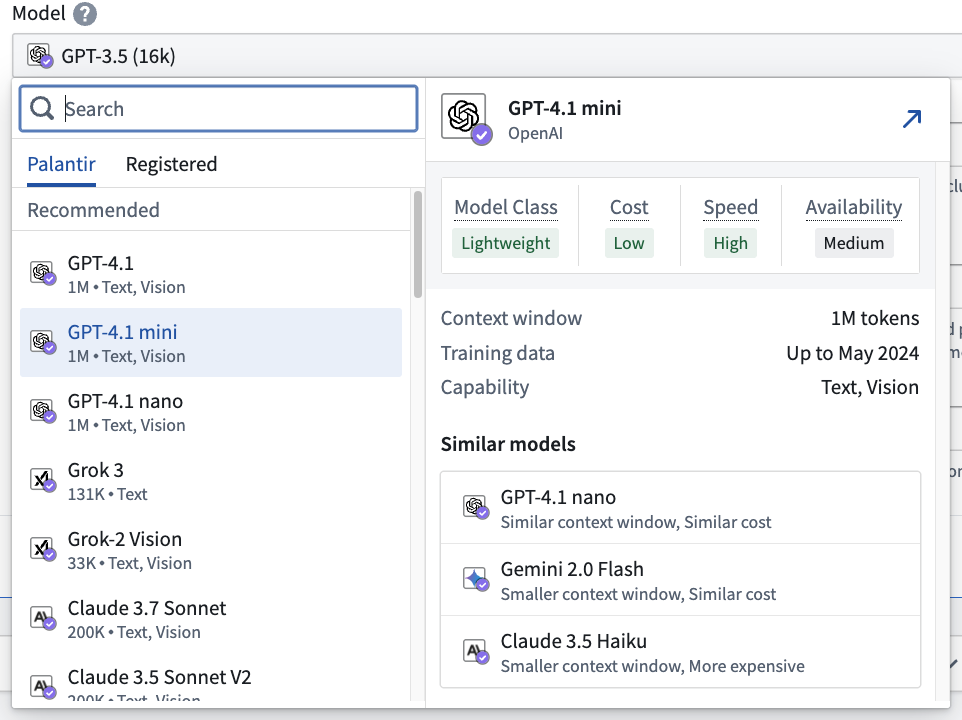Click the Recommended section header
Screen dimensions: 962x720
[93, 210]
